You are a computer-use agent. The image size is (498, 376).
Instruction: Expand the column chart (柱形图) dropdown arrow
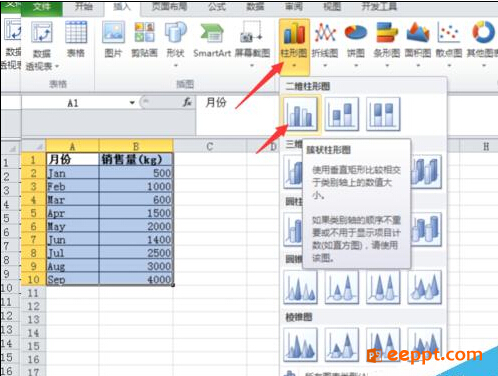point(294,65)
